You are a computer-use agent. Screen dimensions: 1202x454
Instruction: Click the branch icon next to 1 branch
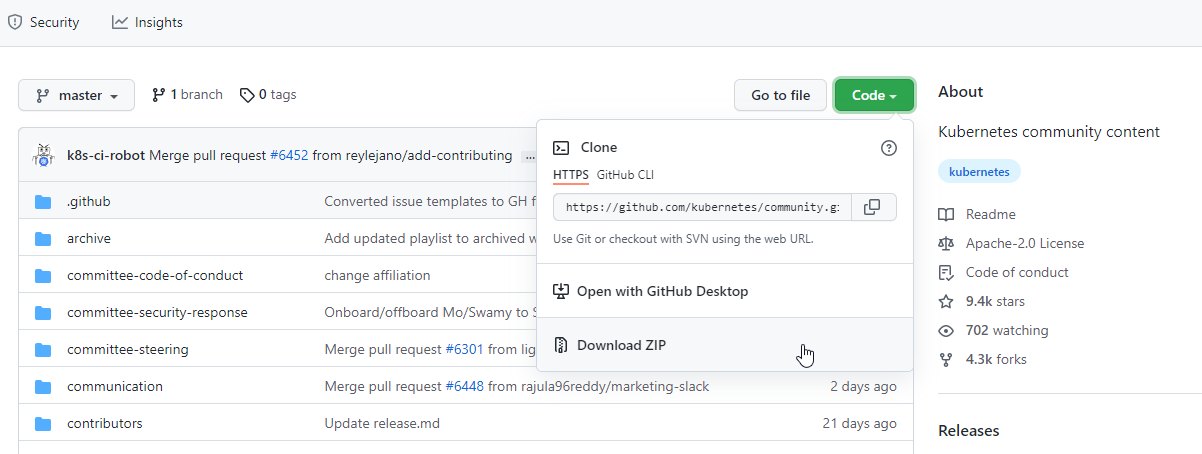(158, 95)
